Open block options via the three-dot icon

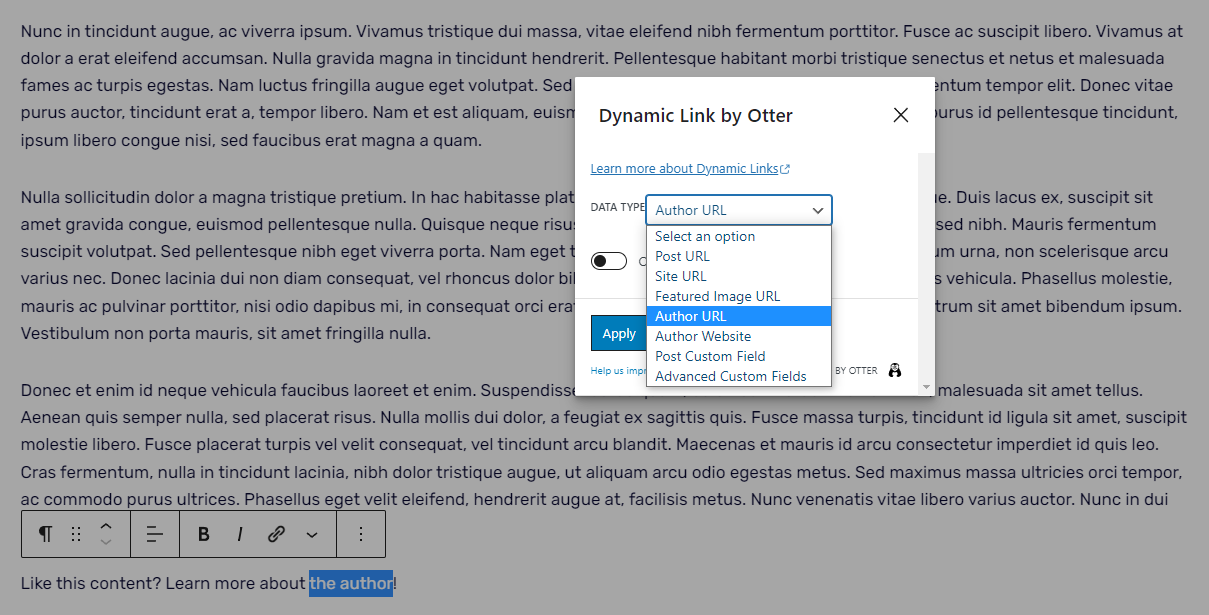tap(361, 534)
